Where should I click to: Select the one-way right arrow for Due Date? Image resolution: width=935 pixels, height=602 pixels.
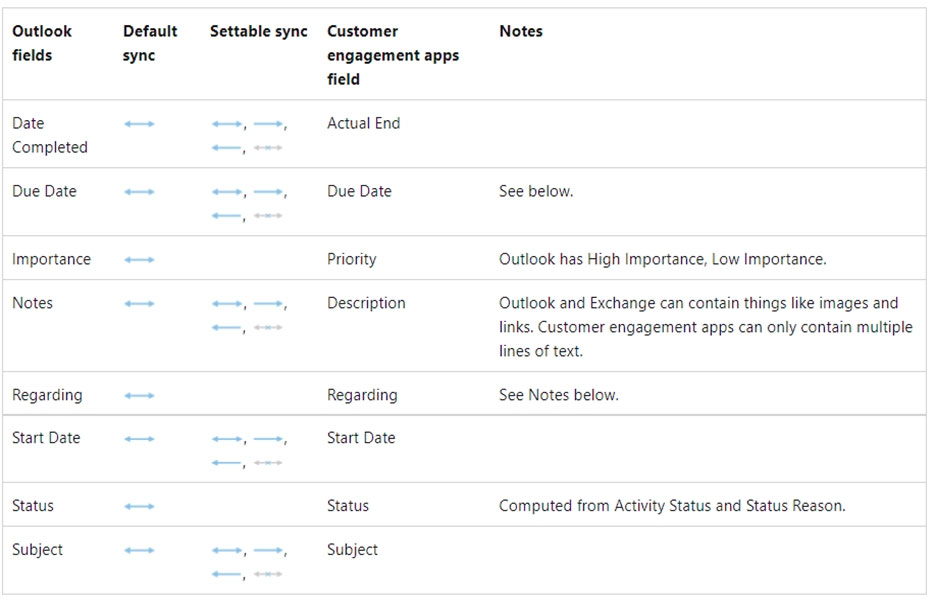[x=267, y=192]
